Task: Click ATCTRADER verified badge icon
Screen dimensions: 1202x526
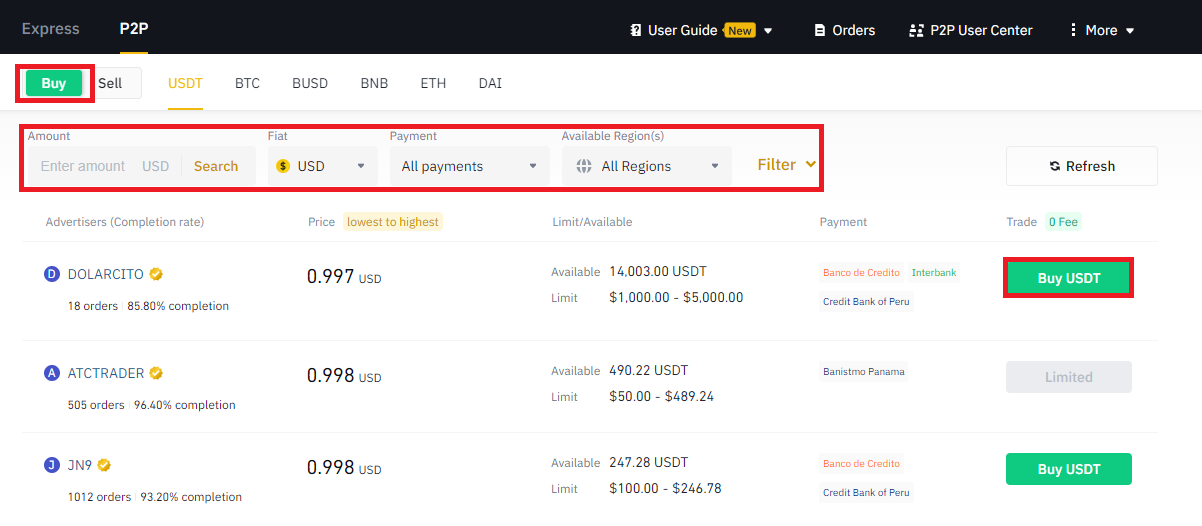Action: coord(156,373)
